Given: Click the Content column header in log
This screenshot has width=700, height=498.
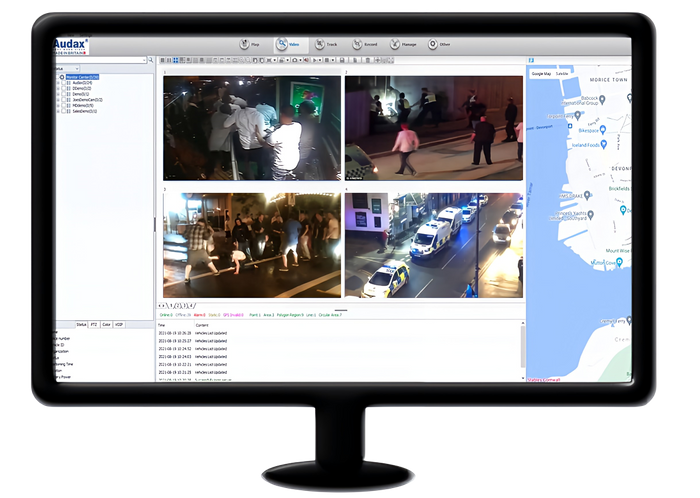Looking at the screenshot, I should (x=202, y=325).
